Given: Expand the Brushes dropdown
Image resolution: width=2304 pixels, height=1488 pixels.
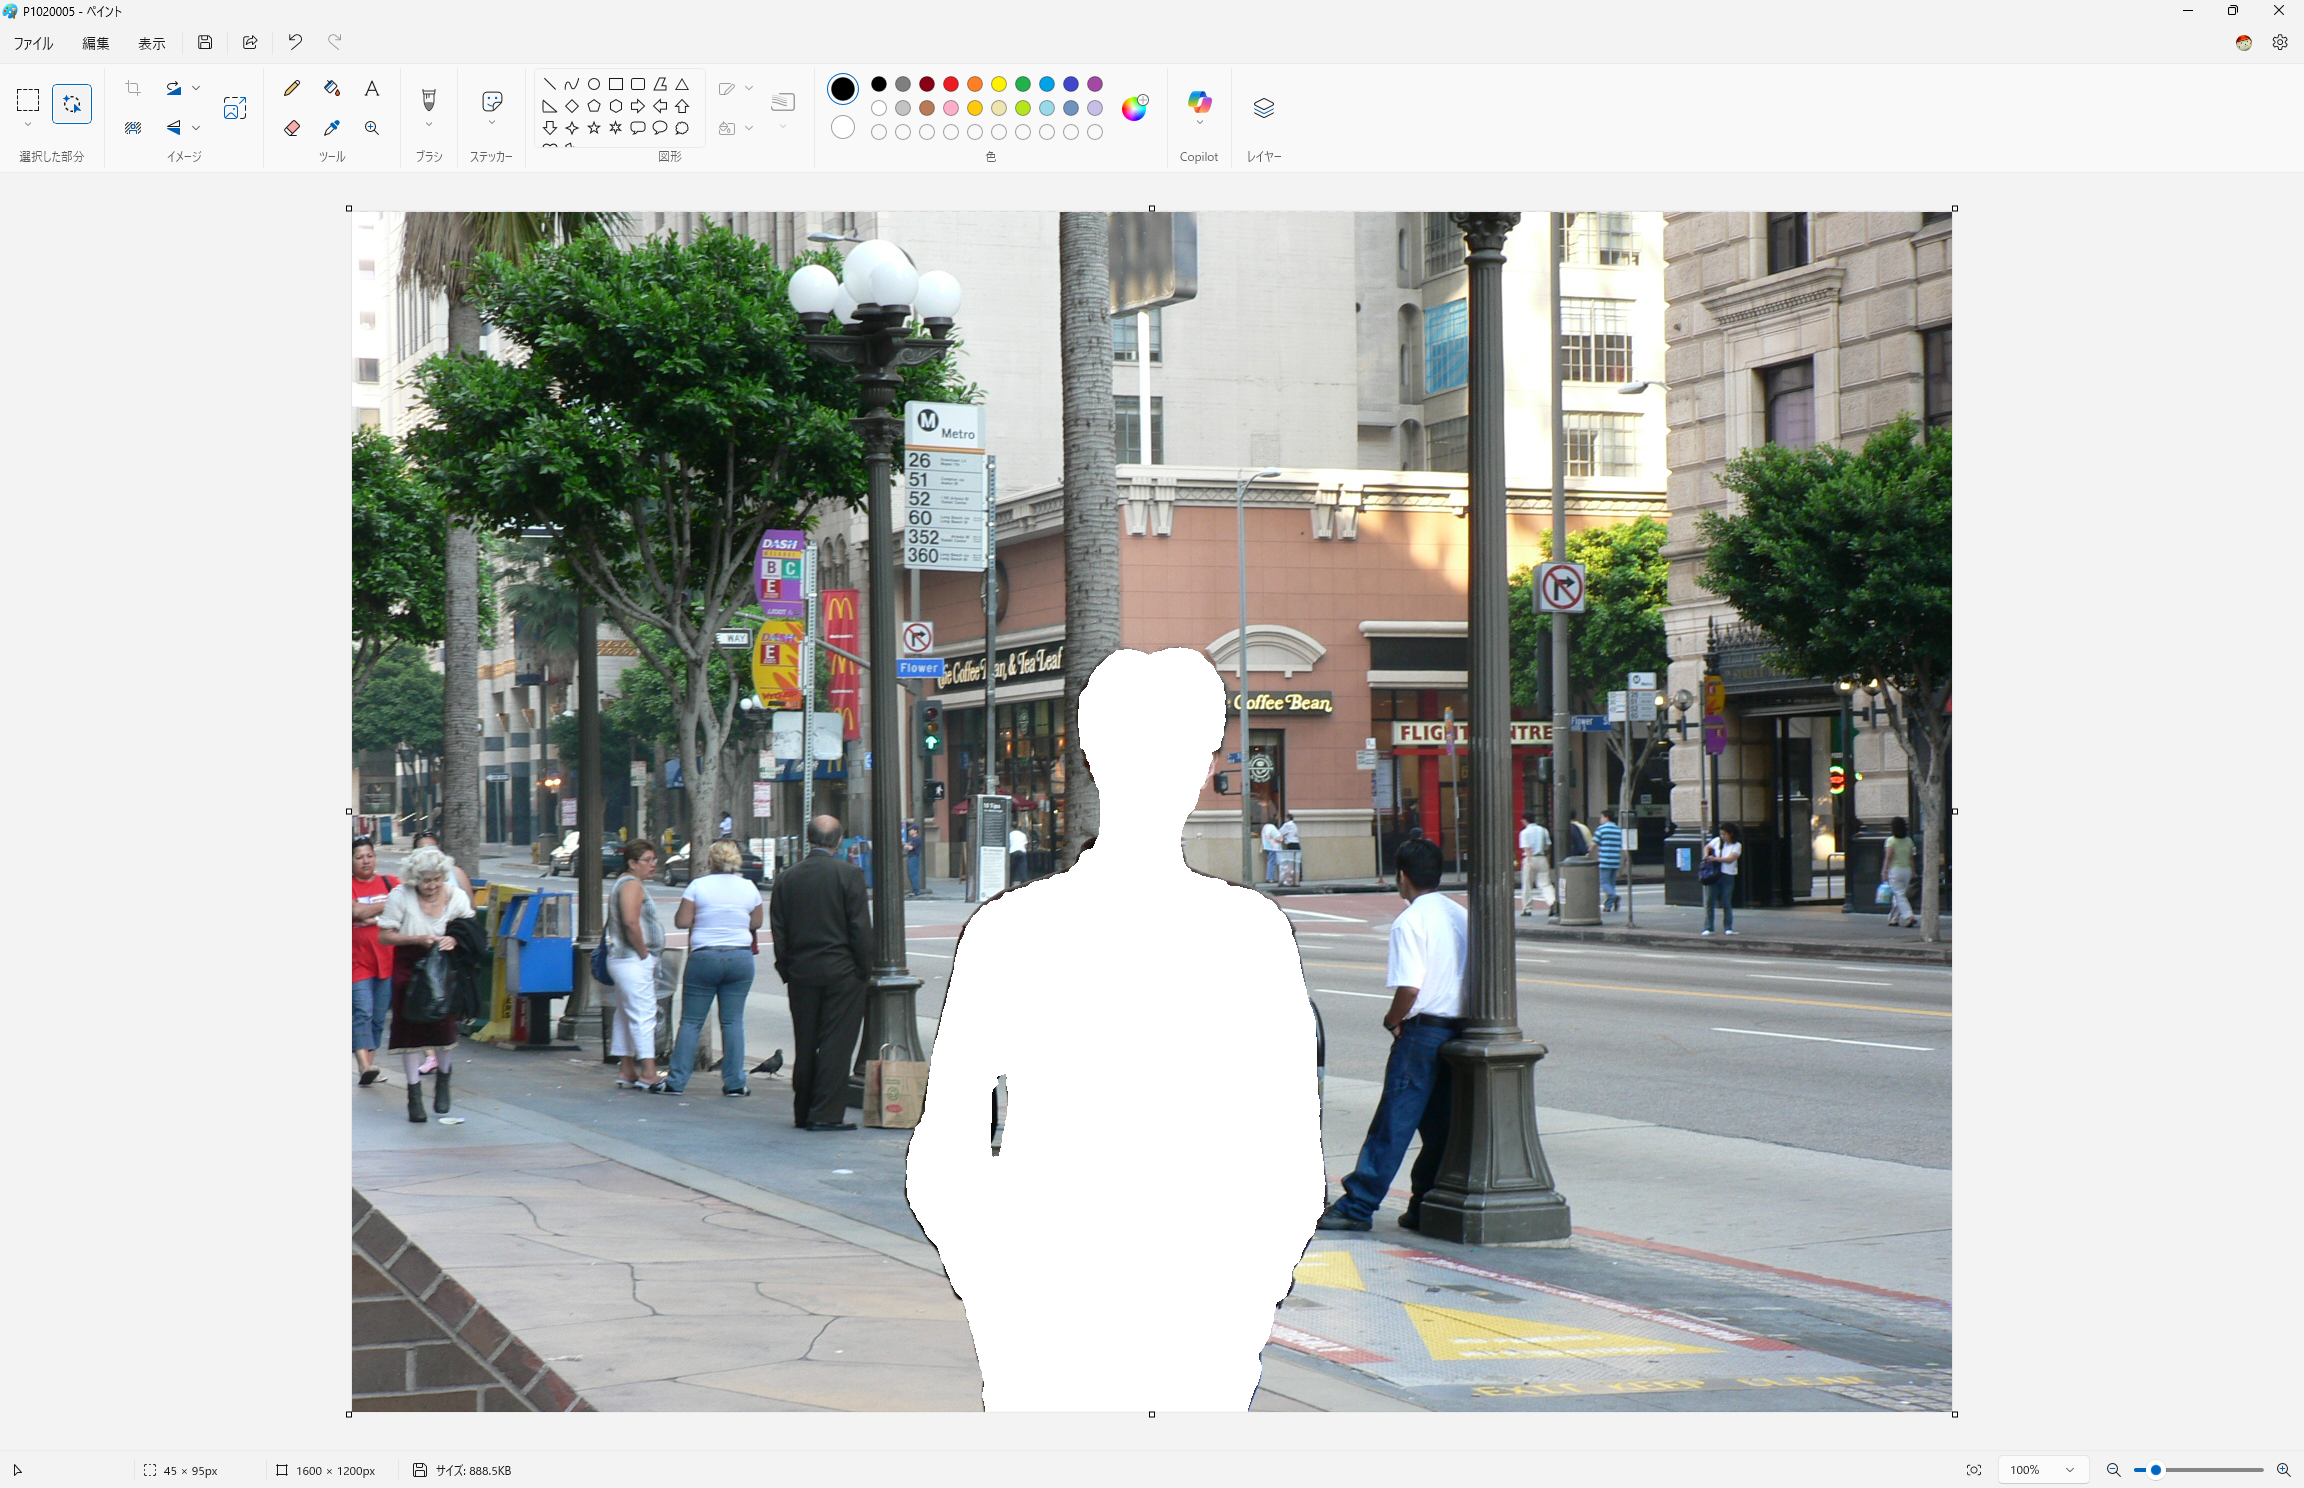Looking at the screenshot, I should pyautogui.click(x=429, y=125).
